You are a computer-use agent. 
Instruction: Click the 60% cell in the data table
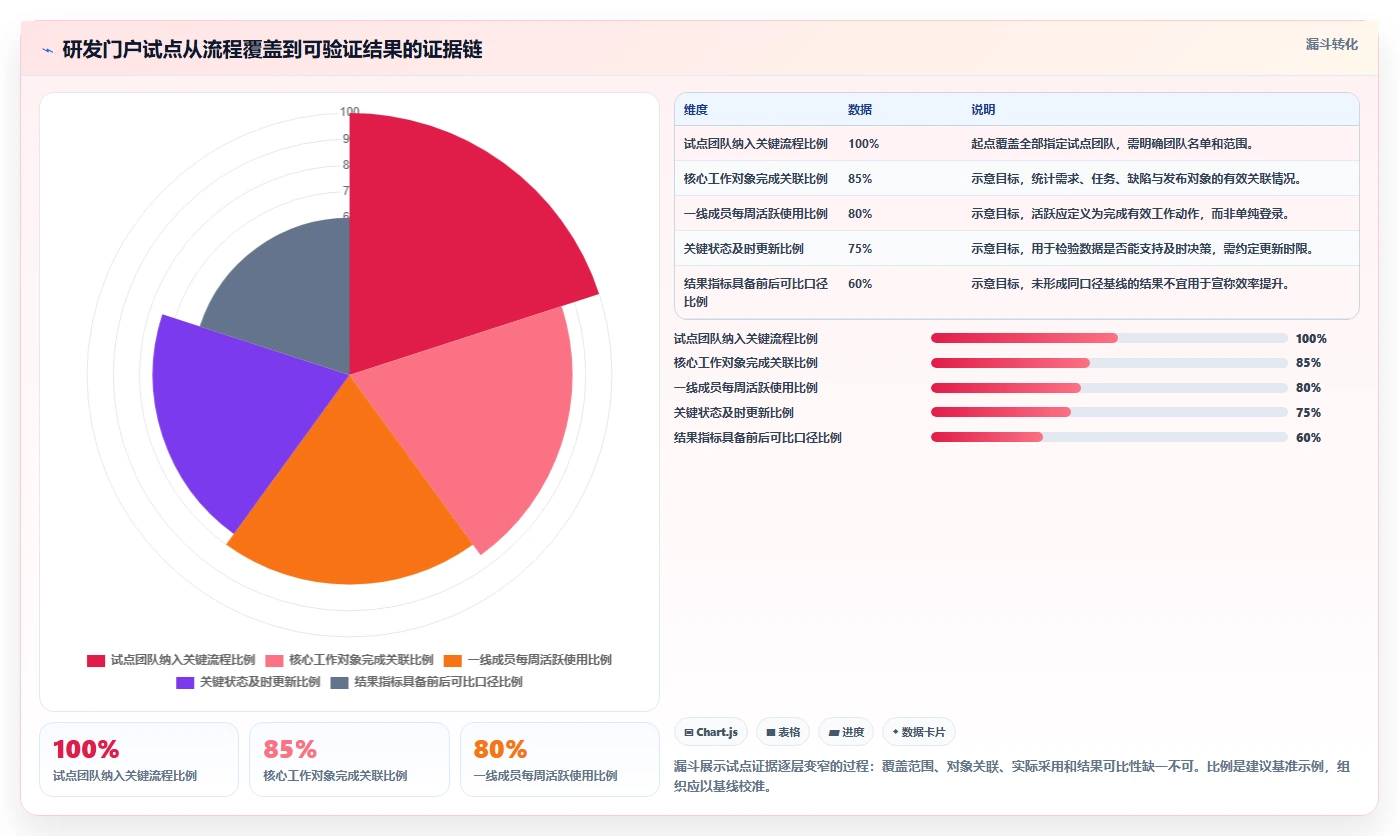tap(860, 284)
